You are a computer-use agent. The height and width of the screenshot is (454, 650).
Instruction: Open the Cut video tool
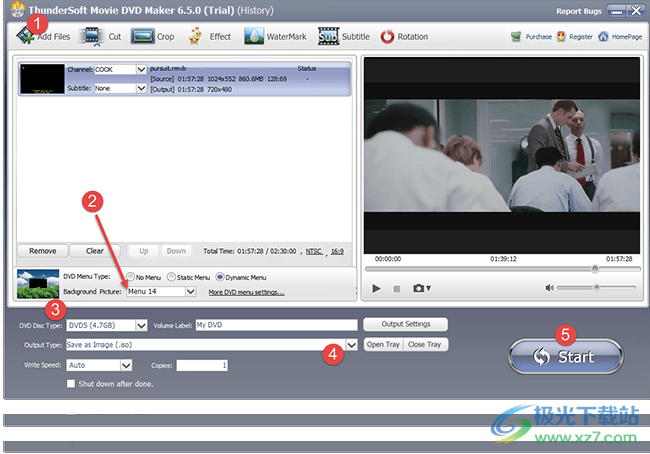100,36
